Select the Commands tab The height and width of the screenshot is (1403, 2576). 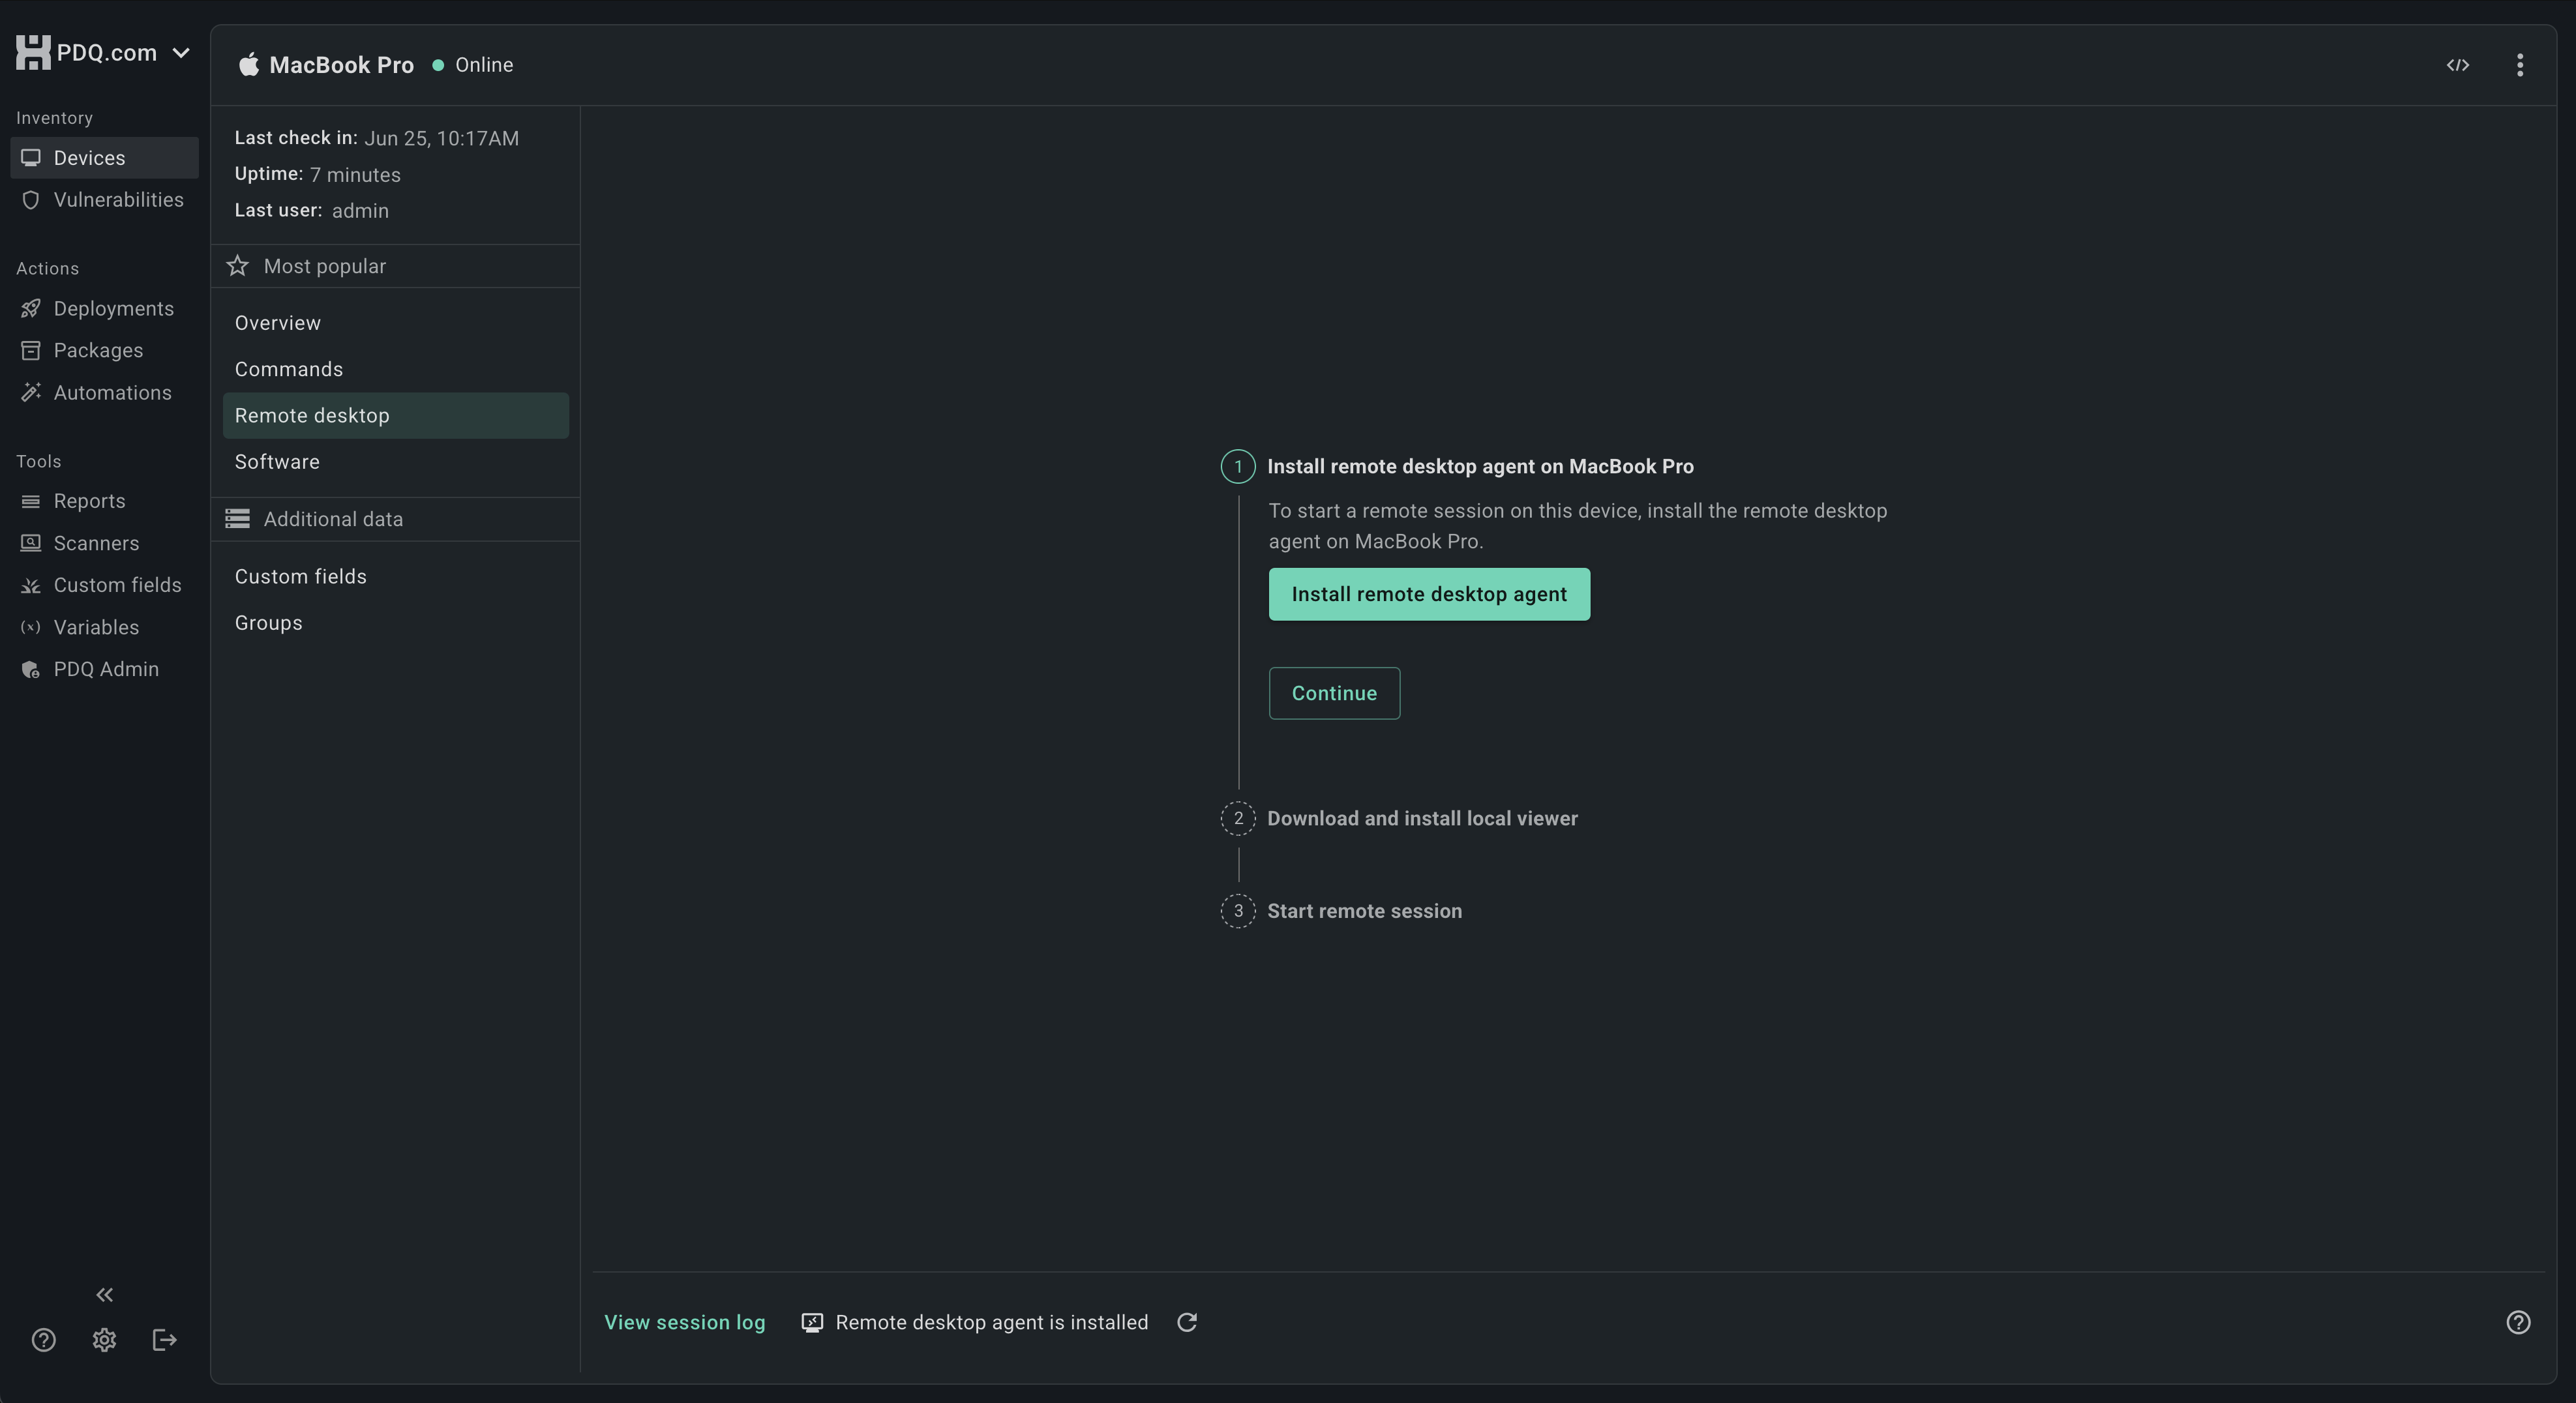(396, 369)
